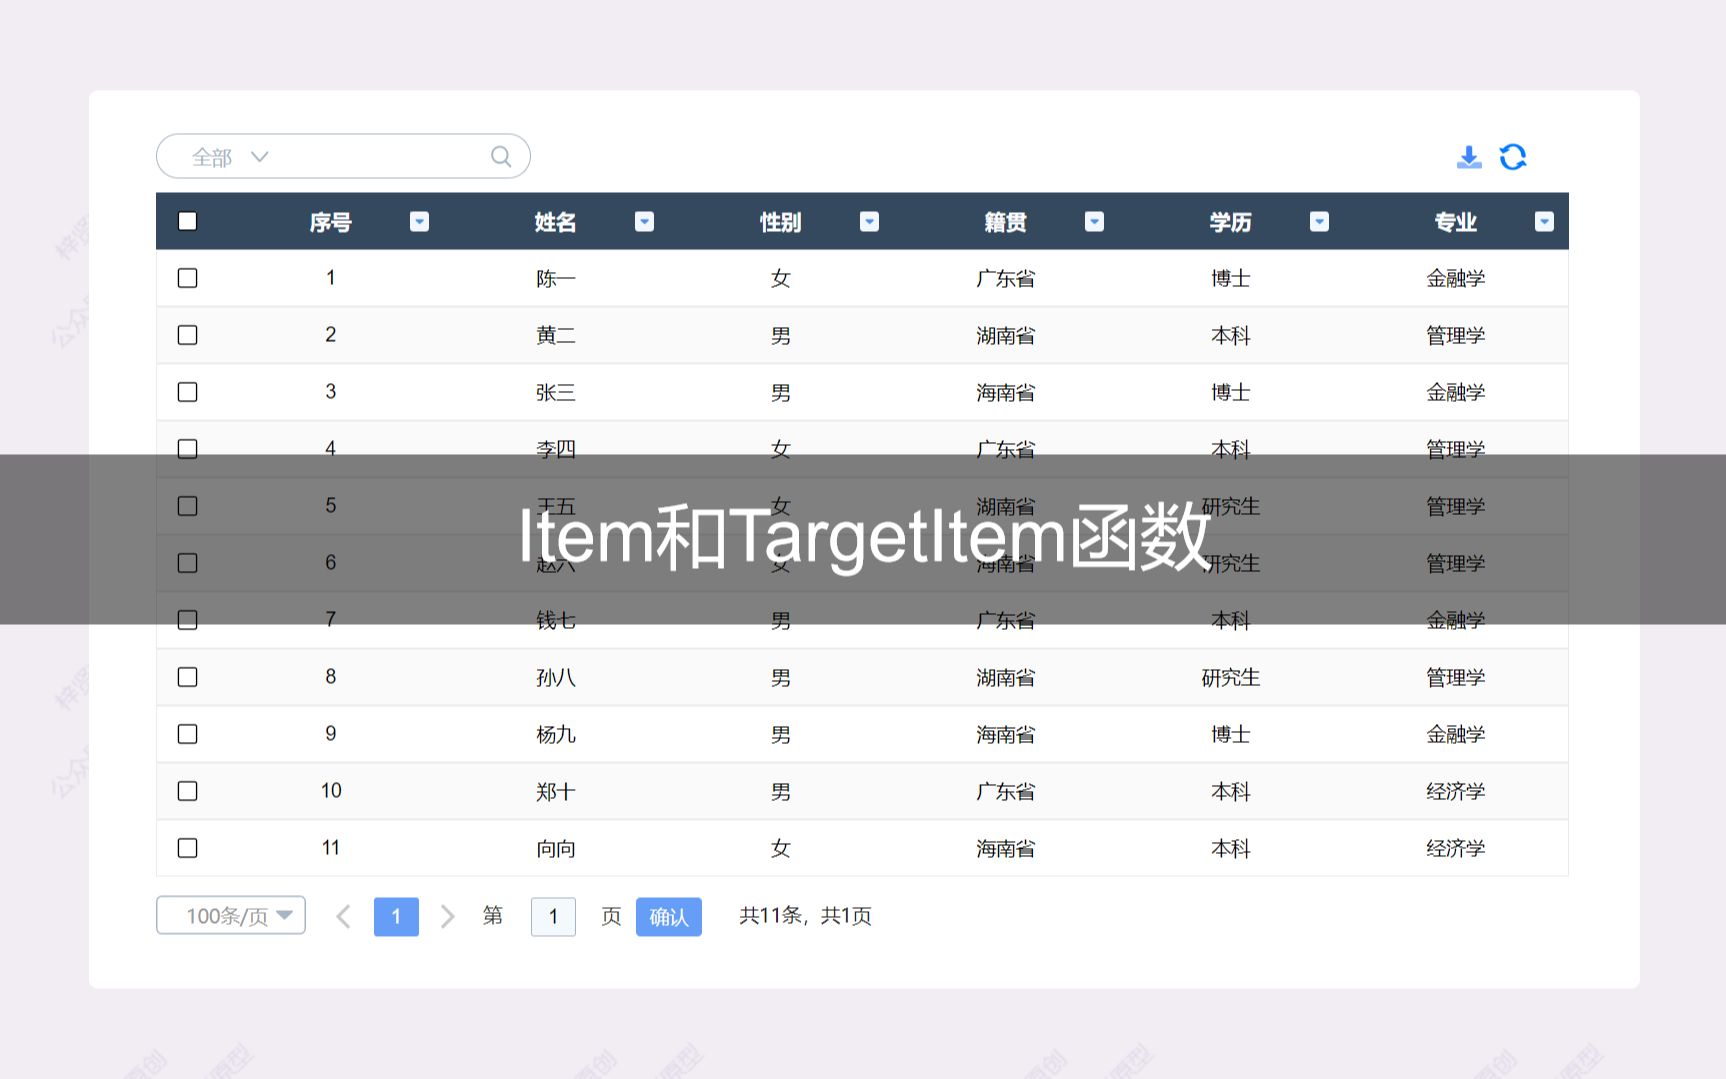
Task: Click the name cell 杨九
Action: coord(555,735)
